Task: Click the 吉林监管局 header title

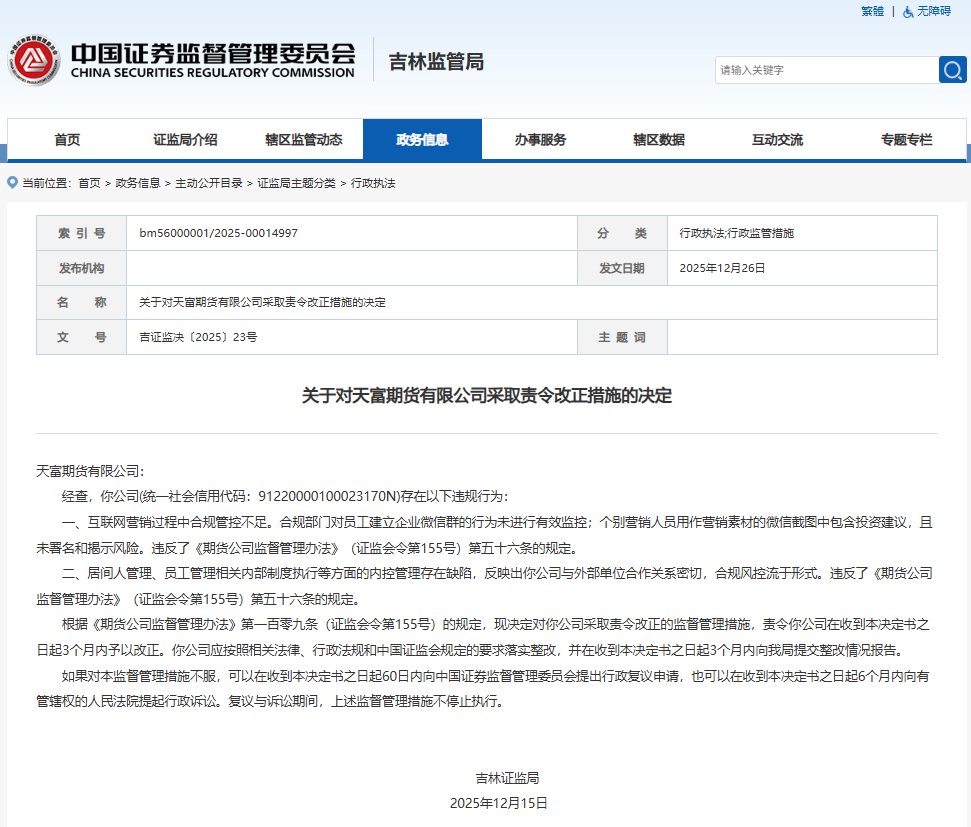Action: 436,62
